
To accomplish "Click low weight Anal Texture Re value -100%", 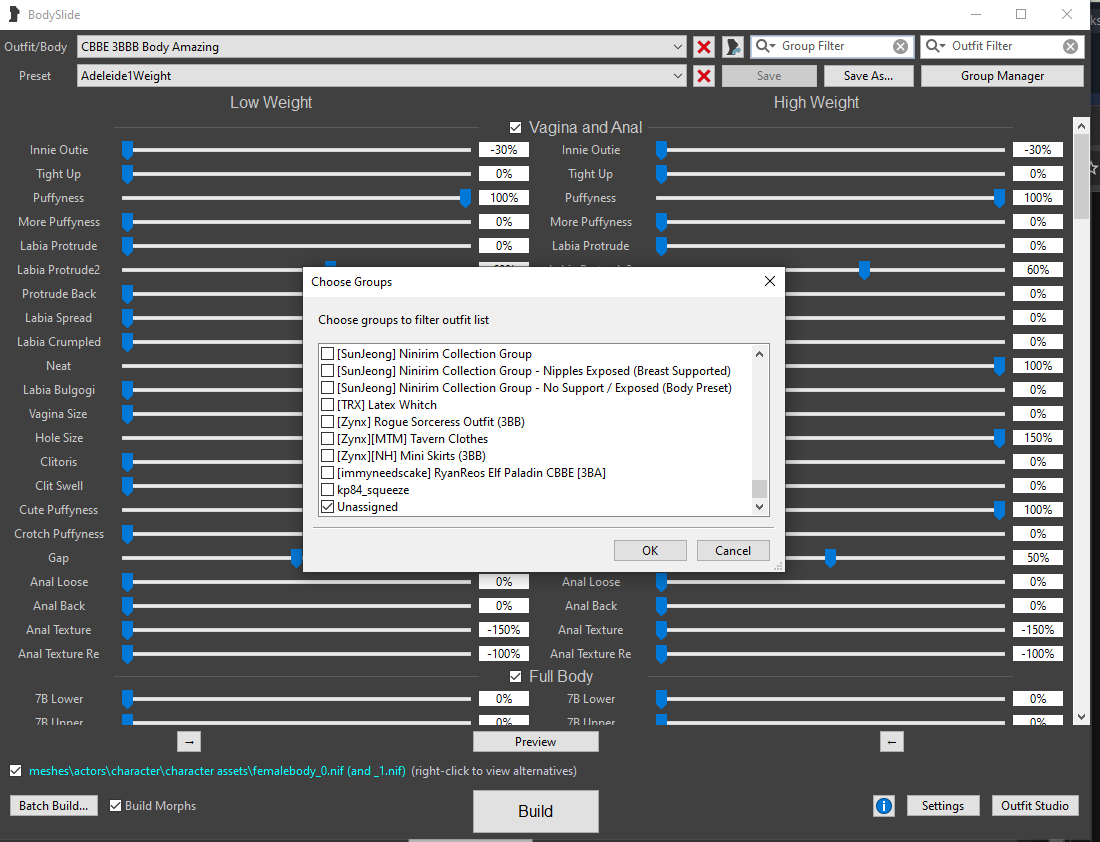I will [504, 654].
